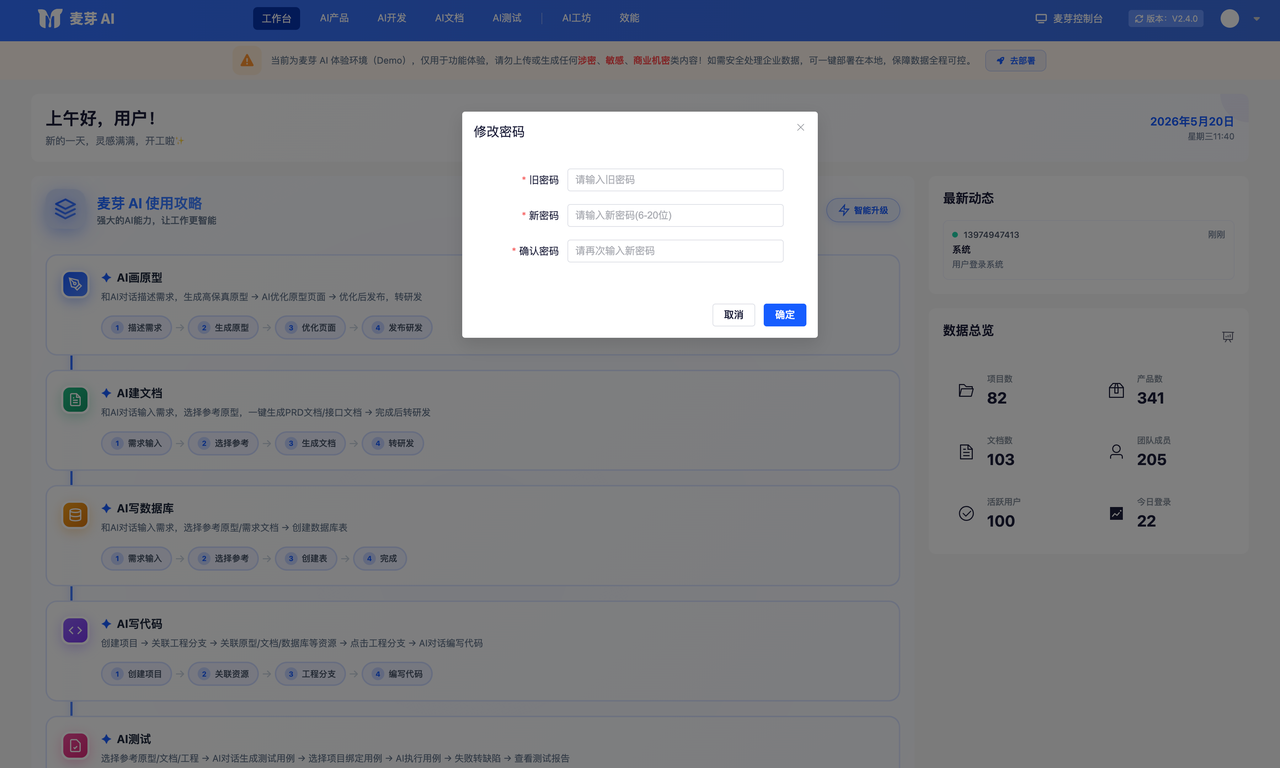Viewport: 1280px width, 768px height.
Task: Click the 上午好，用户！ greeting
Action: pyautogui.click(x=100, y=119)
